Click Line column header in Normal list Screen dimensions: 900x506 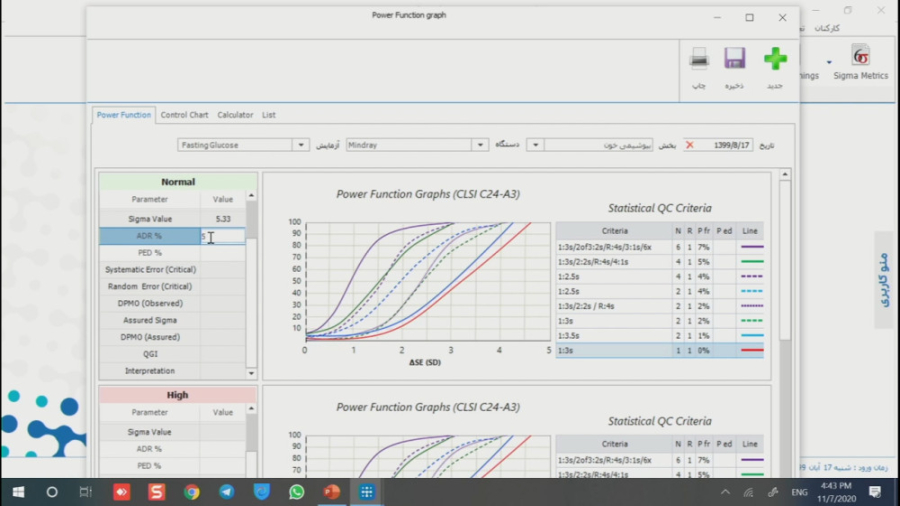point(750,231)
